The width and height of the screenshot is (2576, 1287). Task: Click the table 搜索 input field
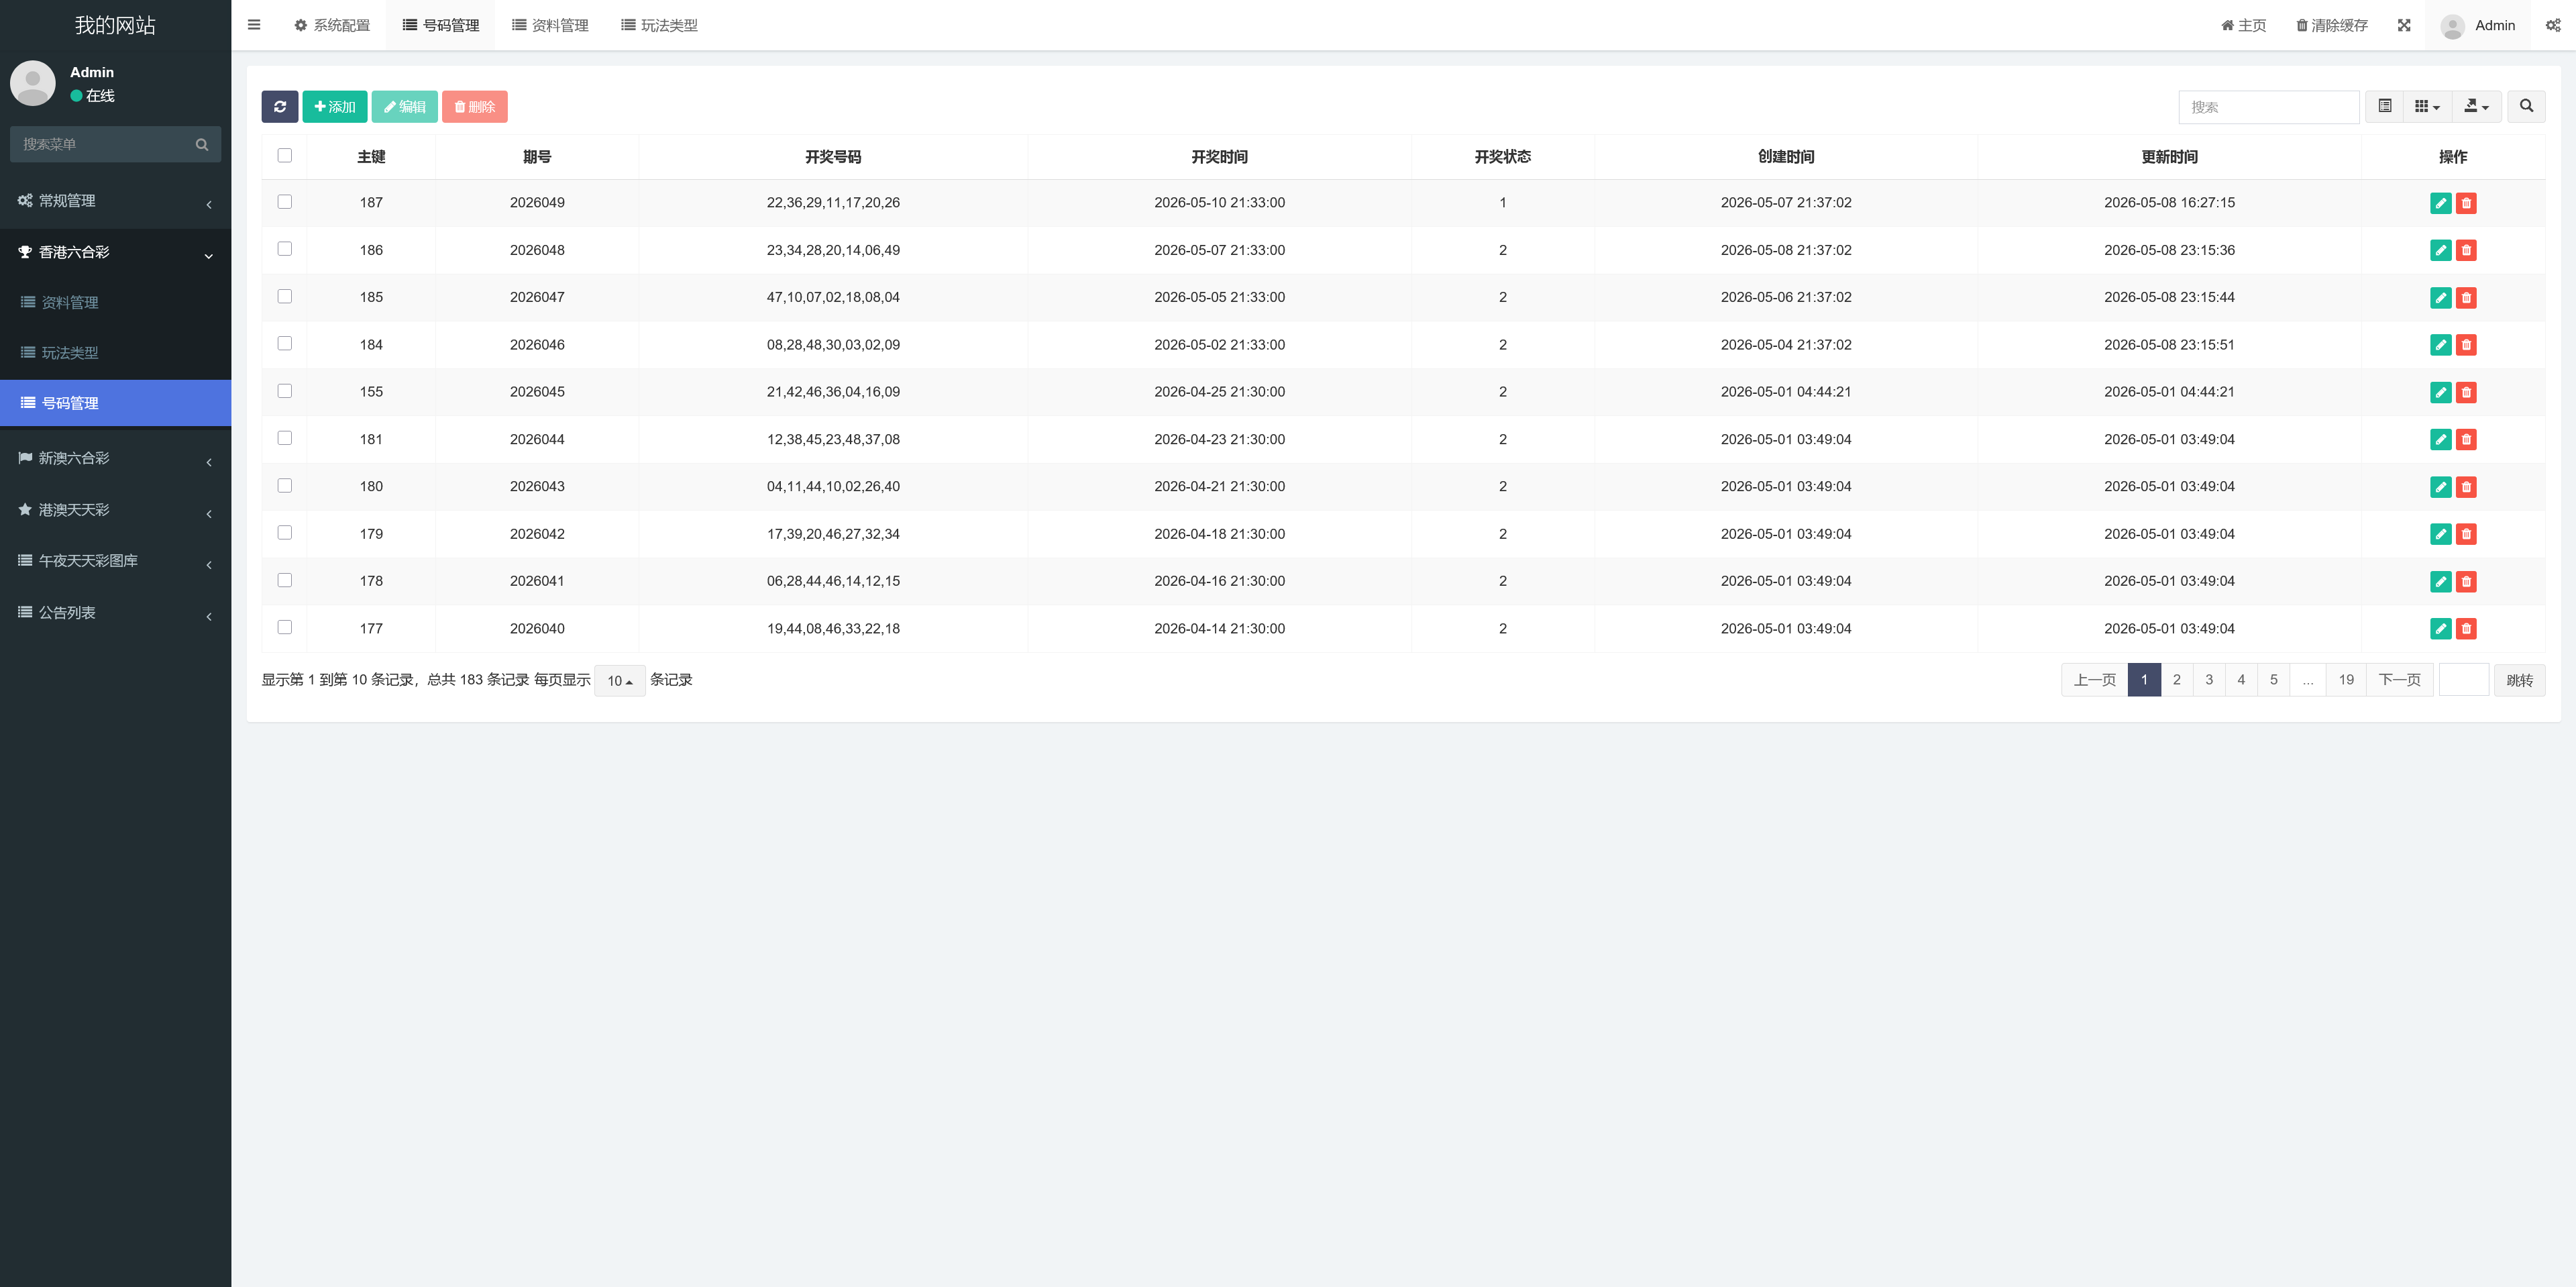[2268, 107]
